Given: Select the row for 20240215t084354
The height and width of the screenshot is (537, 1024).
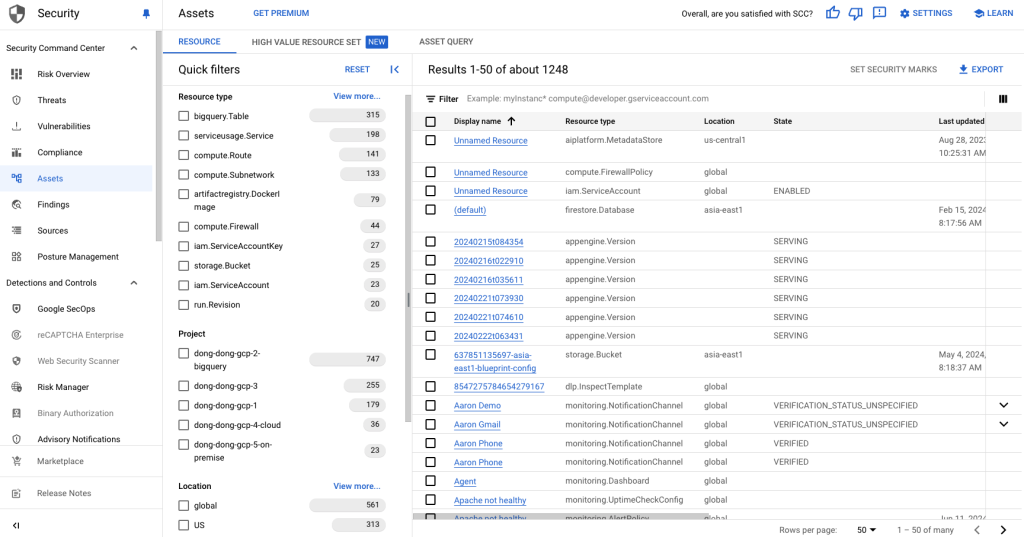Looking at the screenshot, I should click(430, 242).
